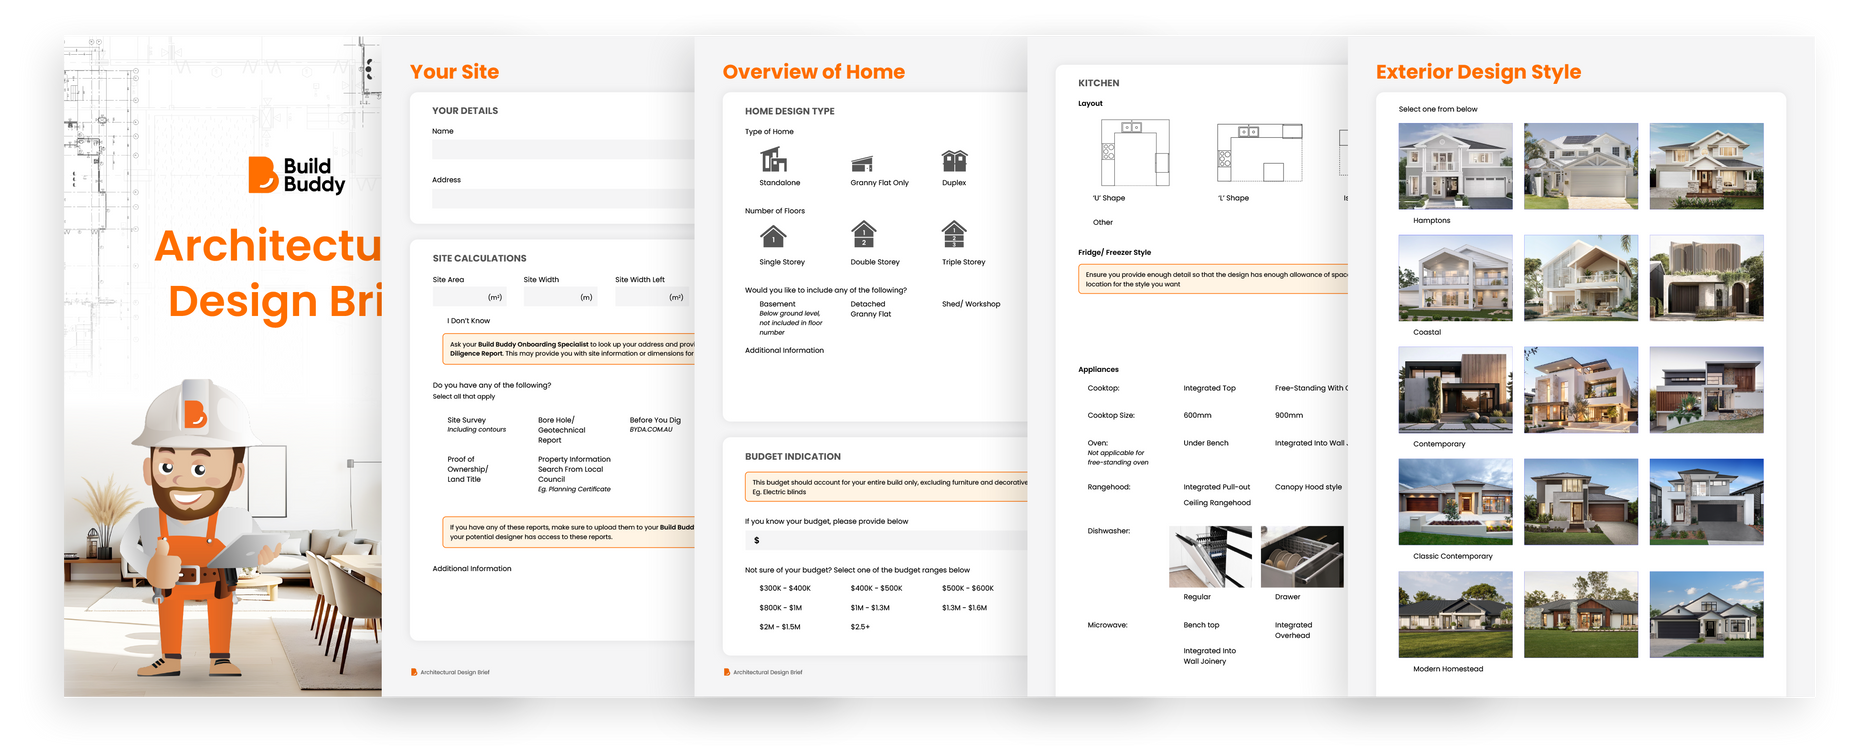Select the left house photo in the Contemporary row
Viewport: 1872px width, 746px height.
pos(1455,390)
